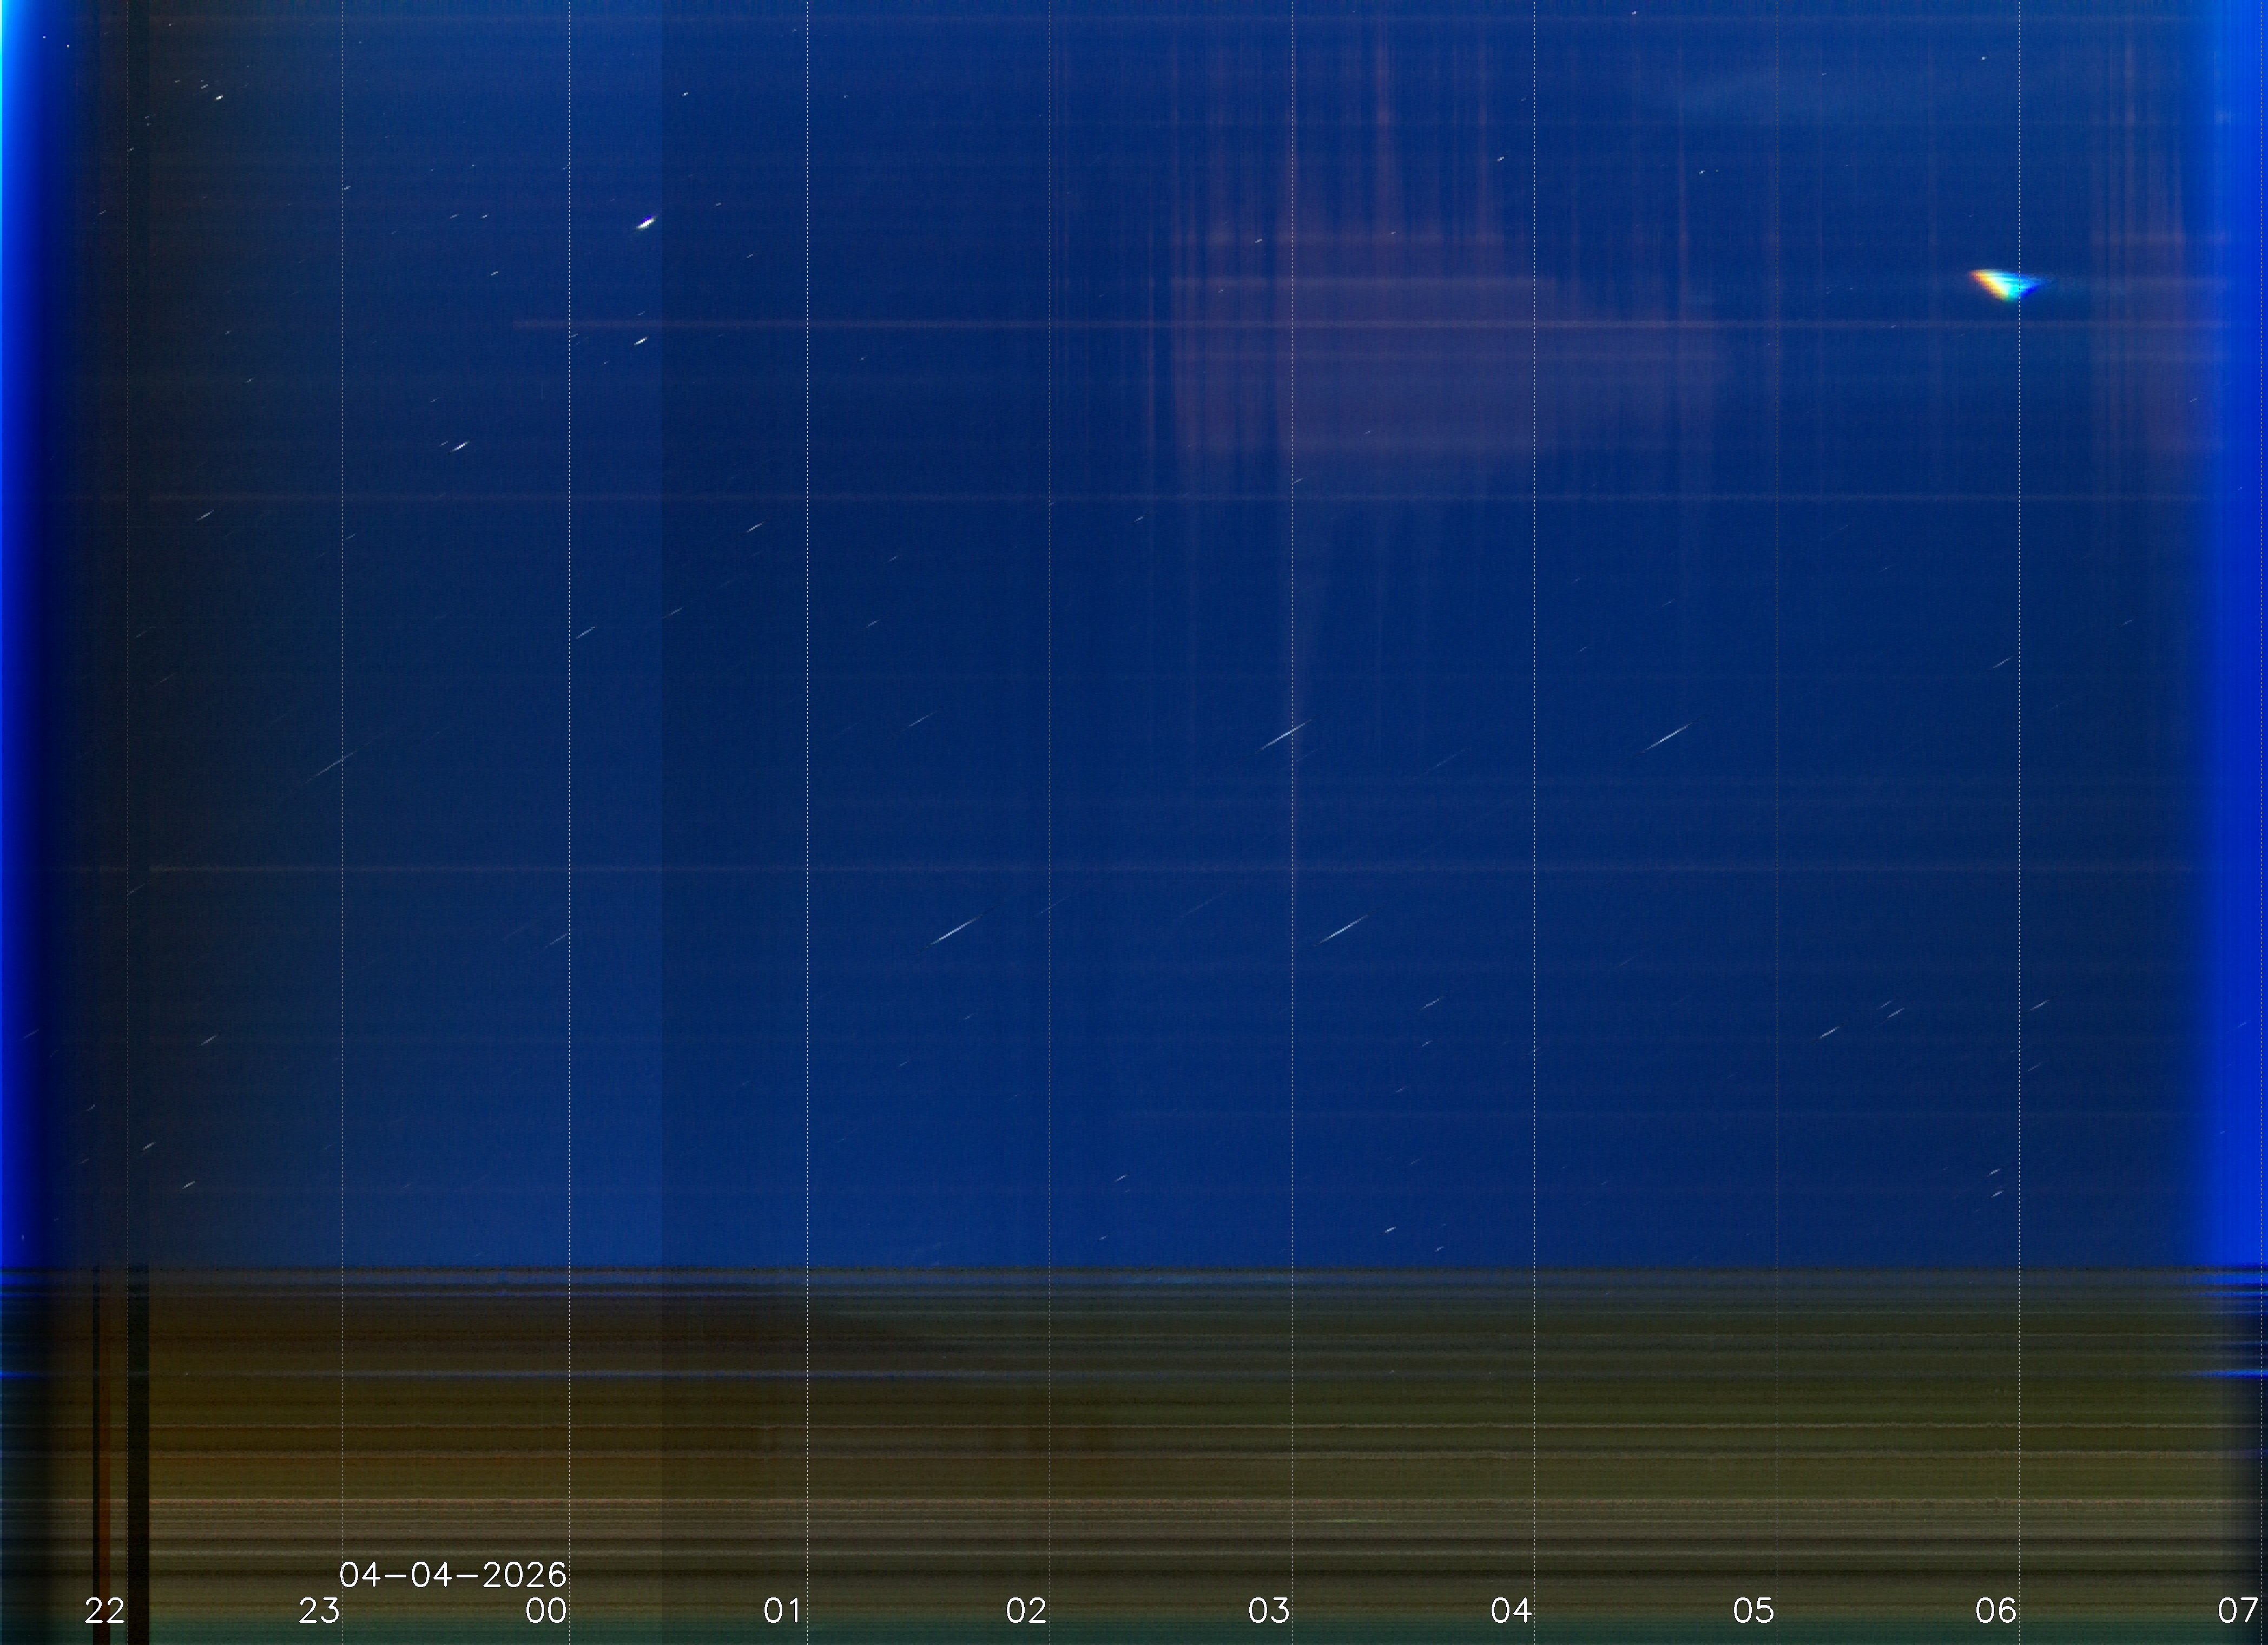Click the 03 hour label
The image size is (2268, 1645).
(1268, 1611)
